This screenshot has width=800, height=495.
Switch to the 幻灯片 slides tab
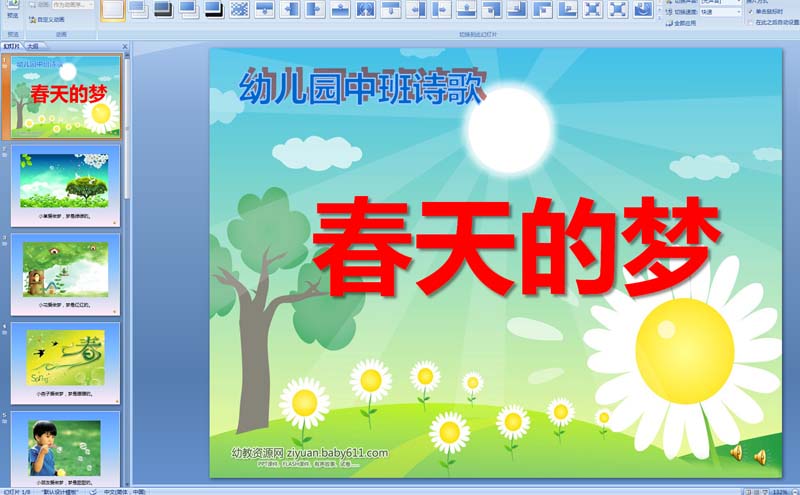click(11, 46)
